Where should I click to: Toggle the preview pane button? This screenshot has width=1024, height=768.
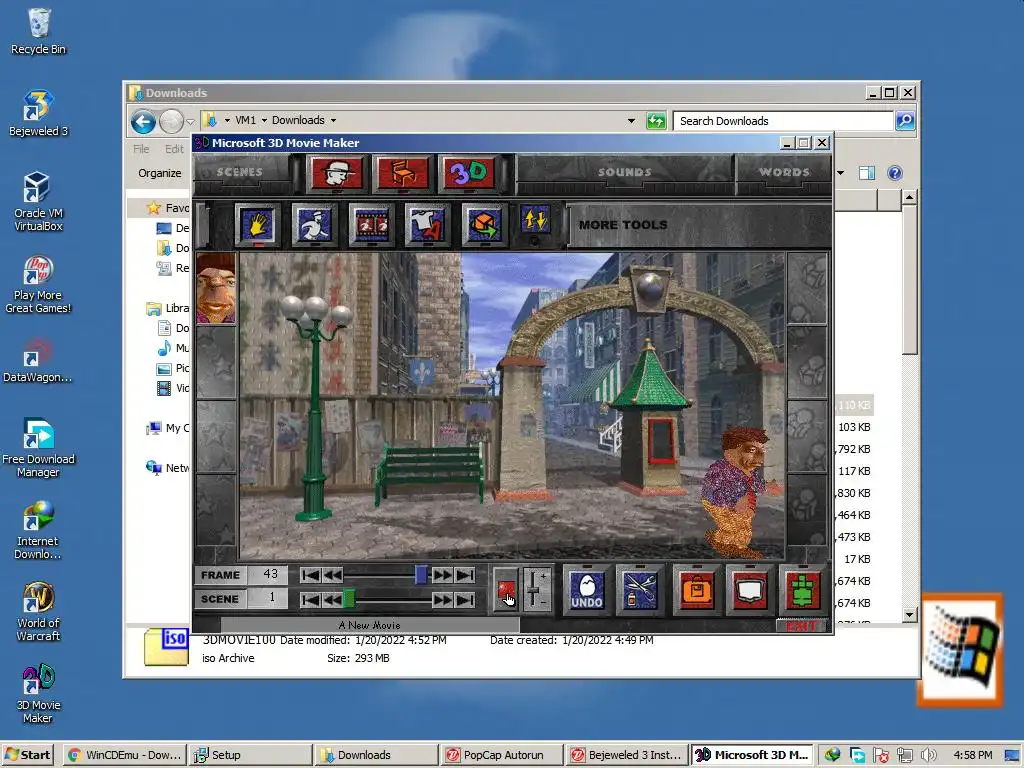[867, 173]
